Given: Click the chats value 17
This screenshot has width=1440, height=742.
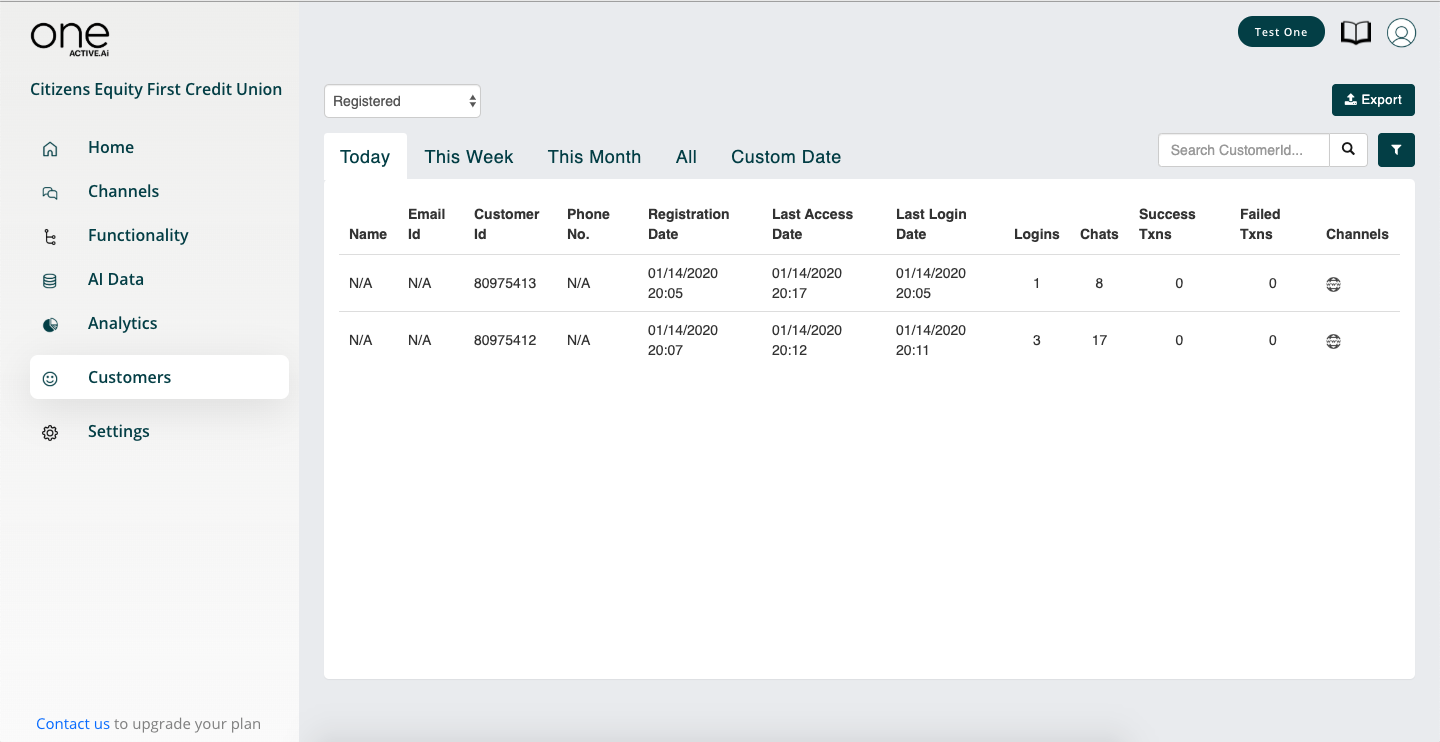Looking at the screenshot, I should click(x=1099, y=340).
